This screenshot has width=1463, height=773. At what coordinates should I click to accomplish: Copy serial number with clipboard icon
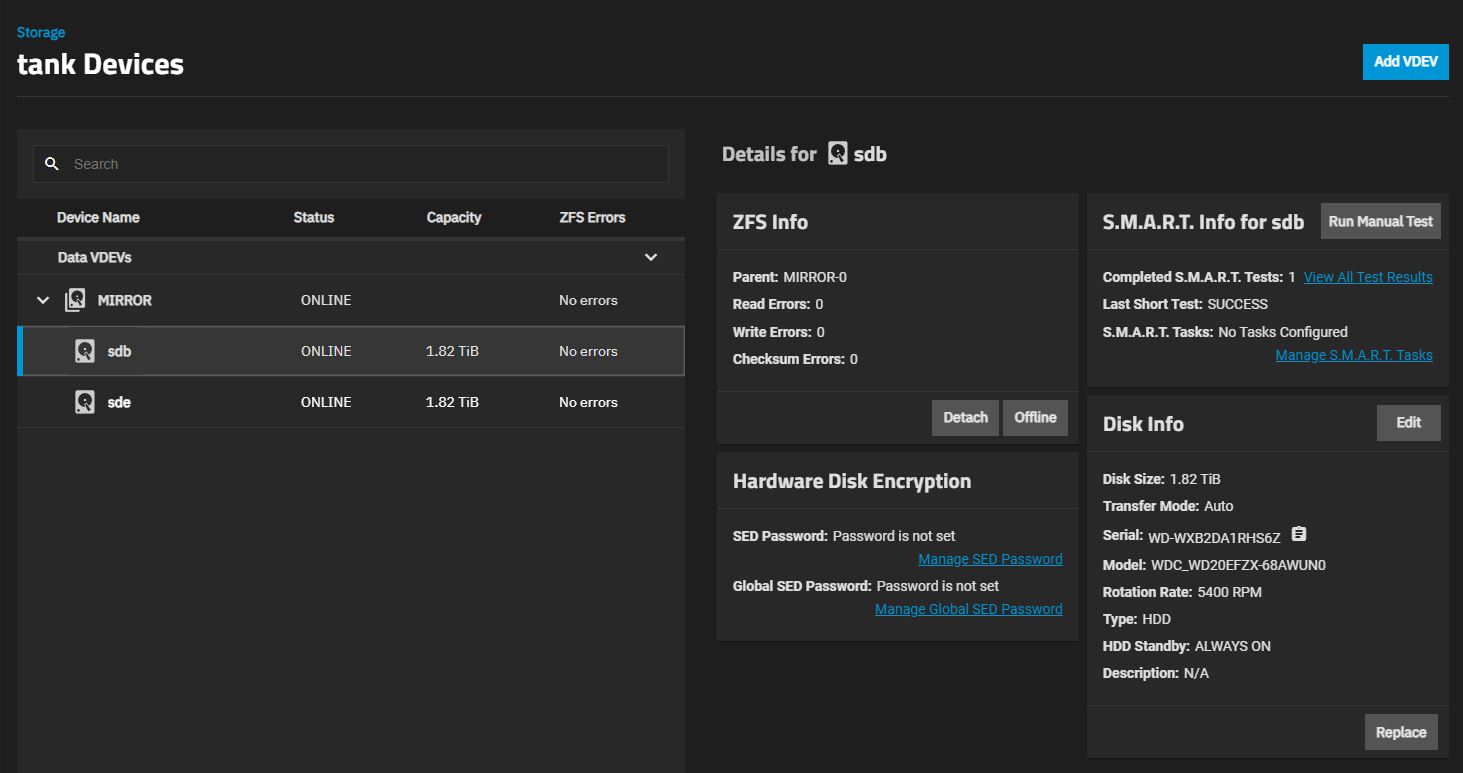1299,534
